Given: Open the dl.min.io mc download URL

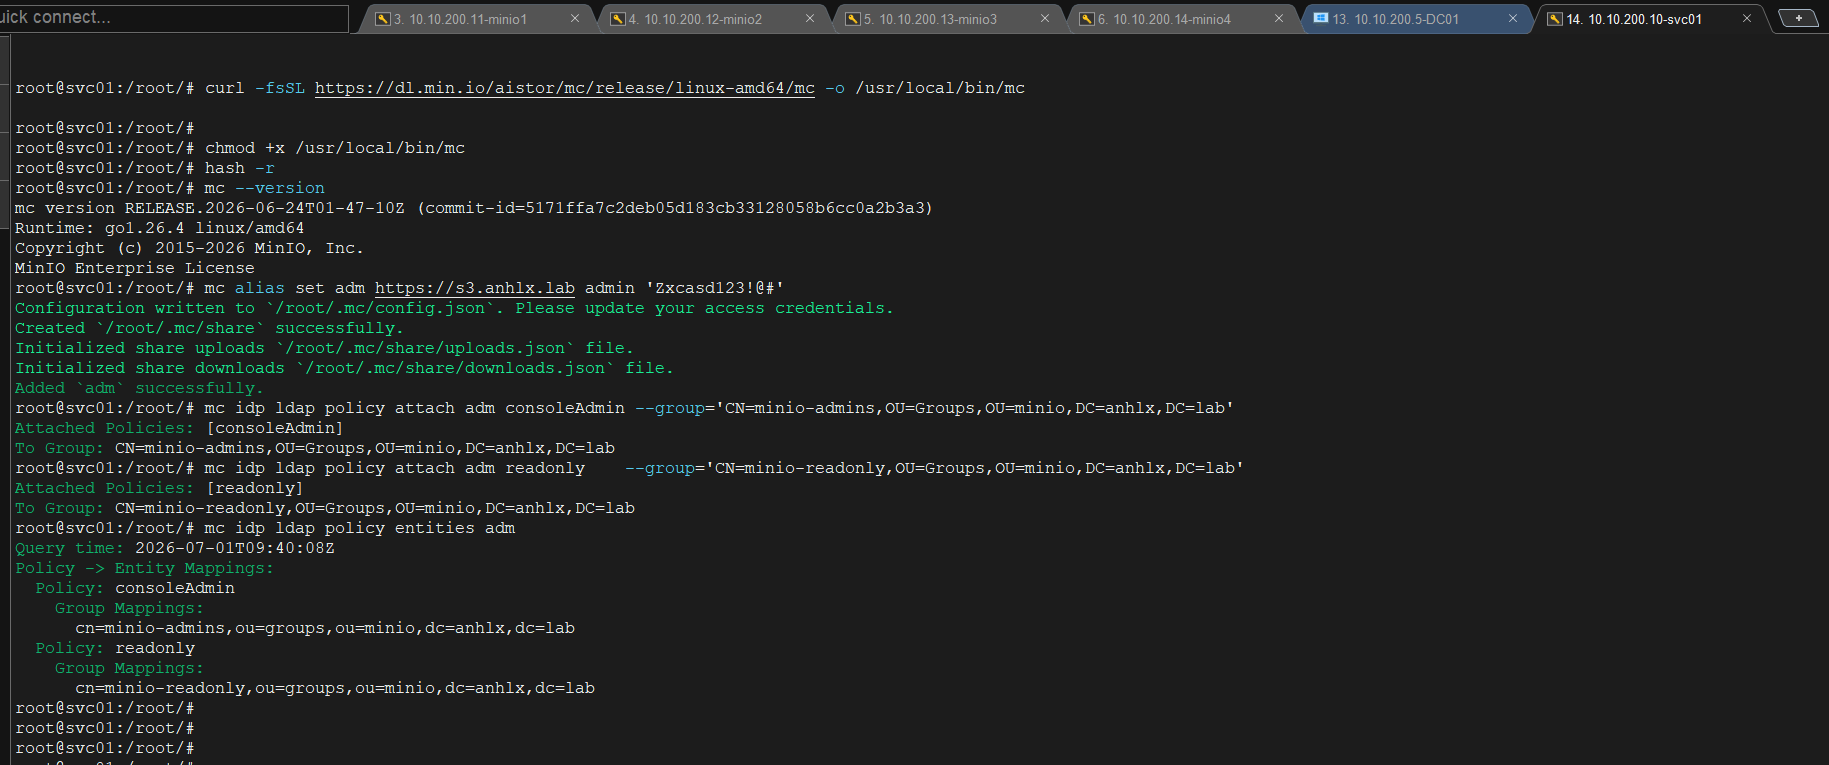Looking at the screenshot, I should pyautogui.click(x=565, y=88).
